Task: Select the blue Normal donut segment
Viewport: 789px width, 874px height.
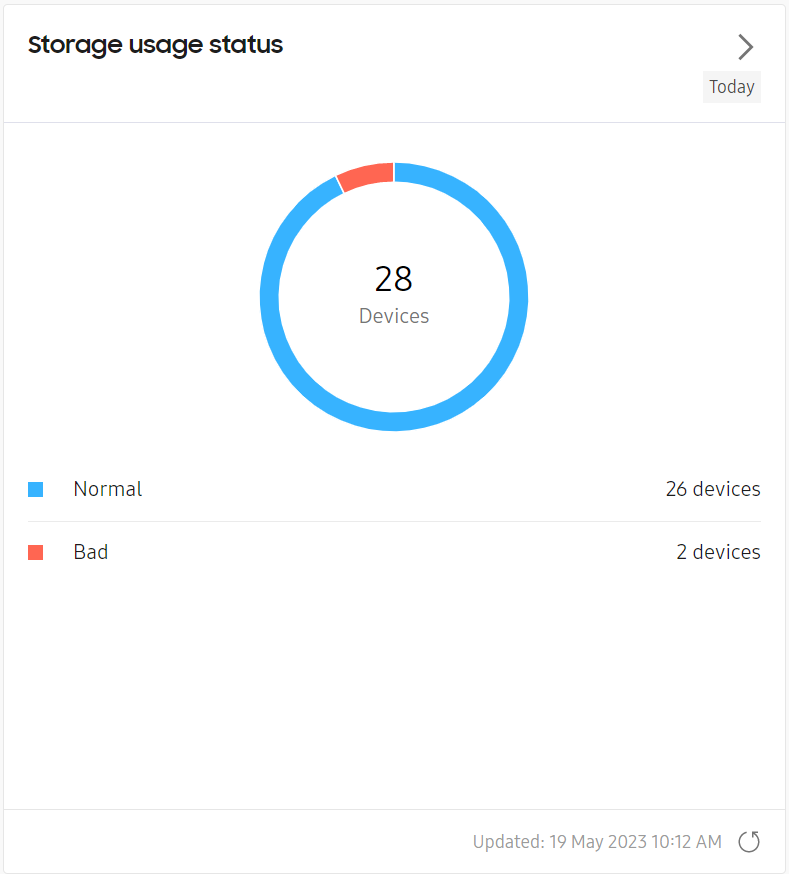Action: (518, 295)
